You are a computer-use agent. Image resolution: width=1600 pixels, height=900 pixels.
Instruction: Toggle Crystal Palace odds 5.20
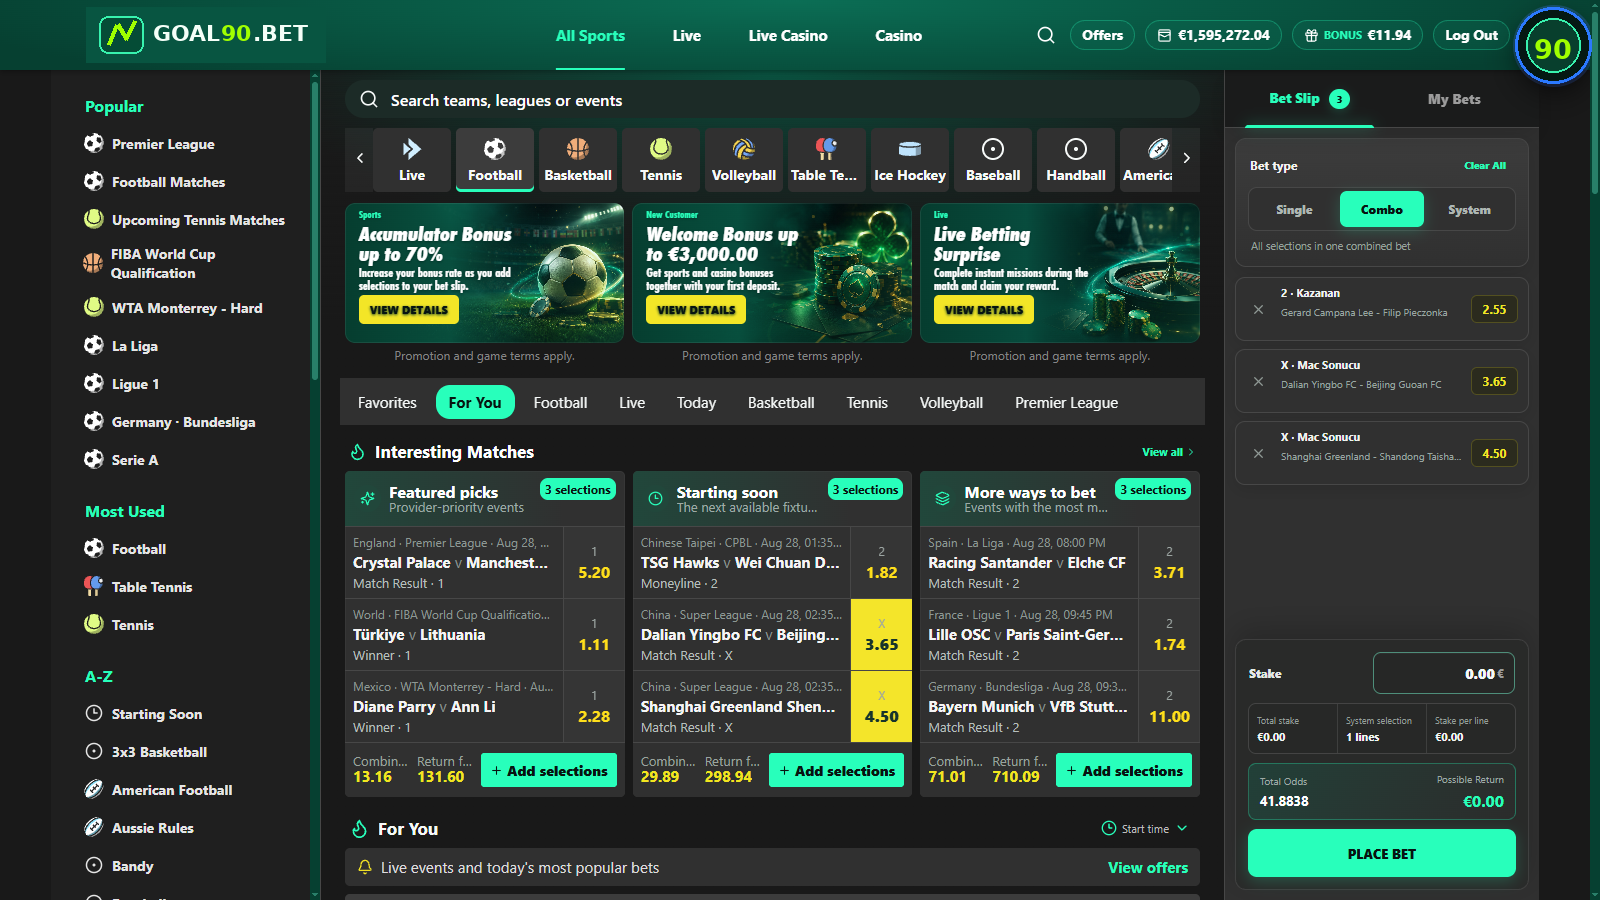tap(594, 563)
